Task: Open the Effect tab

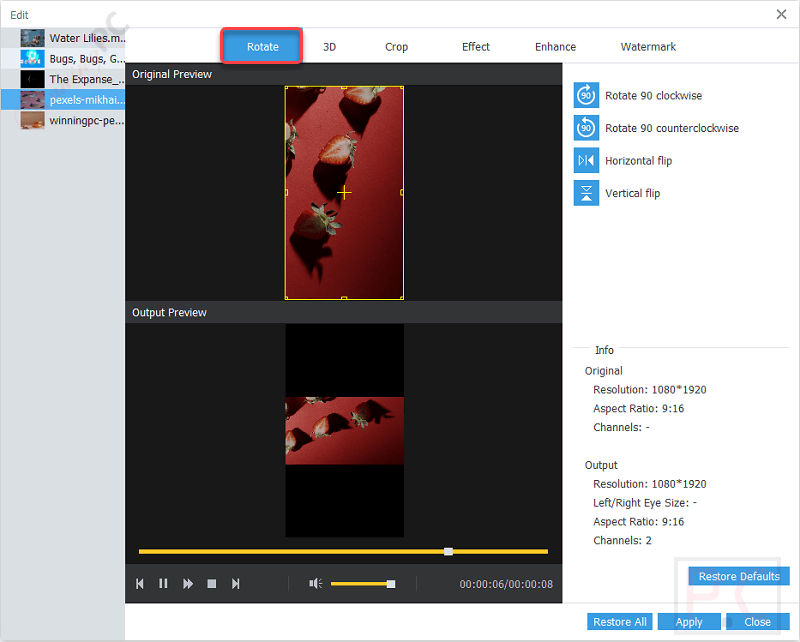Action: [476, 47]
